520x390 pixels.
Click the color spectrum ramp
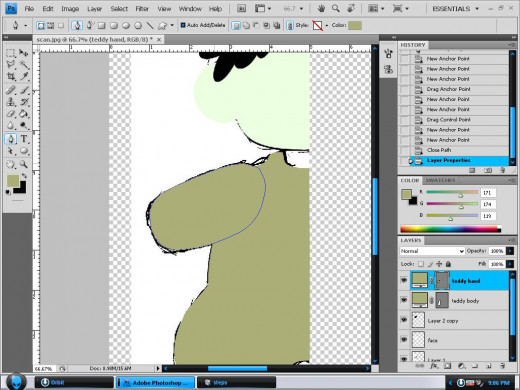(x=450, y=229)
